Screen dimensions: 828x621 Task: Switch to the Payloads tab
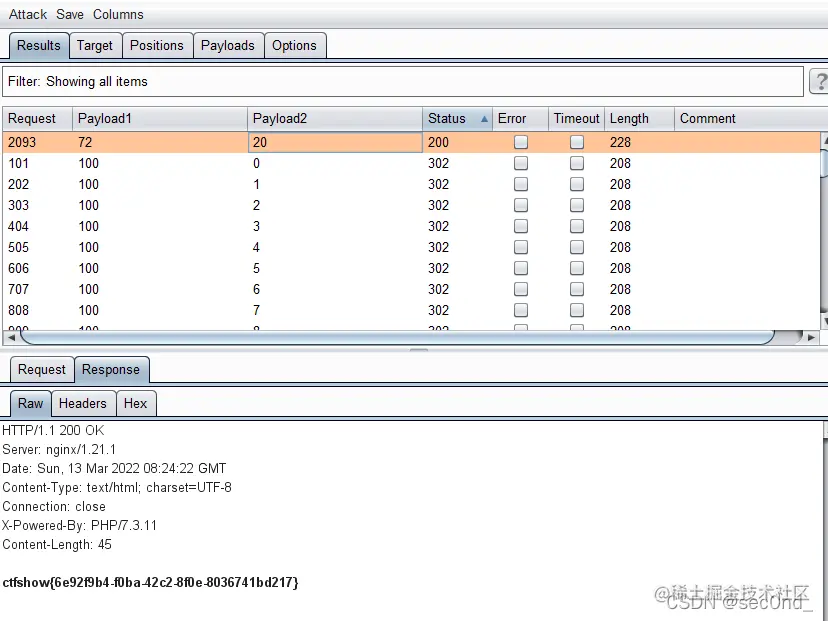pos(228,45)
